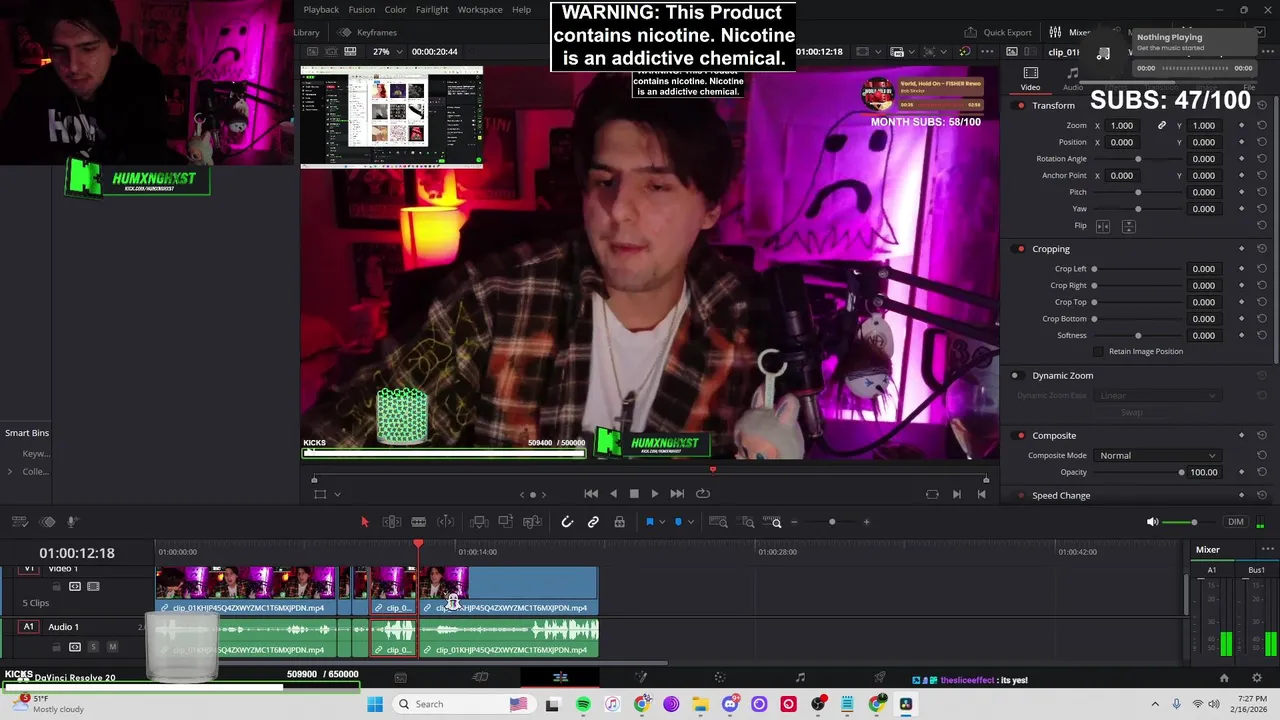Viewport: 1280px width, 720px height.
Task: Go to next clip edit point
Action: click(x=956, y=494)
